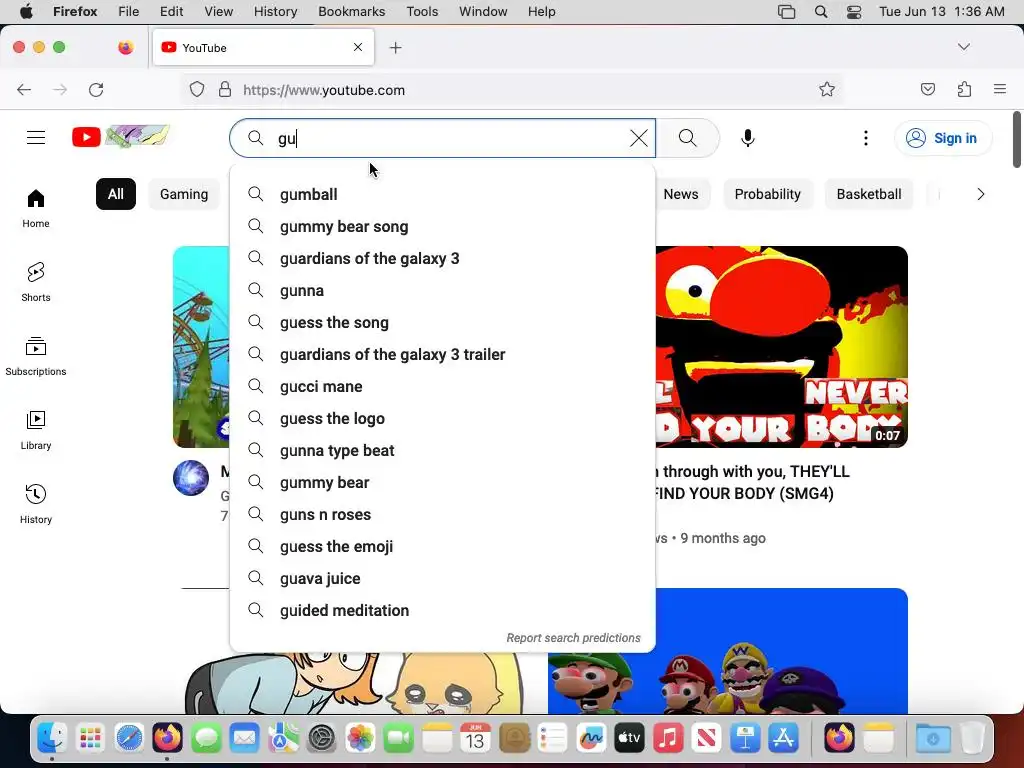Open the SMG4 video thumbnail with 0:07 duration
This screenshot has width=1024, height=768.
coord(781,347)
